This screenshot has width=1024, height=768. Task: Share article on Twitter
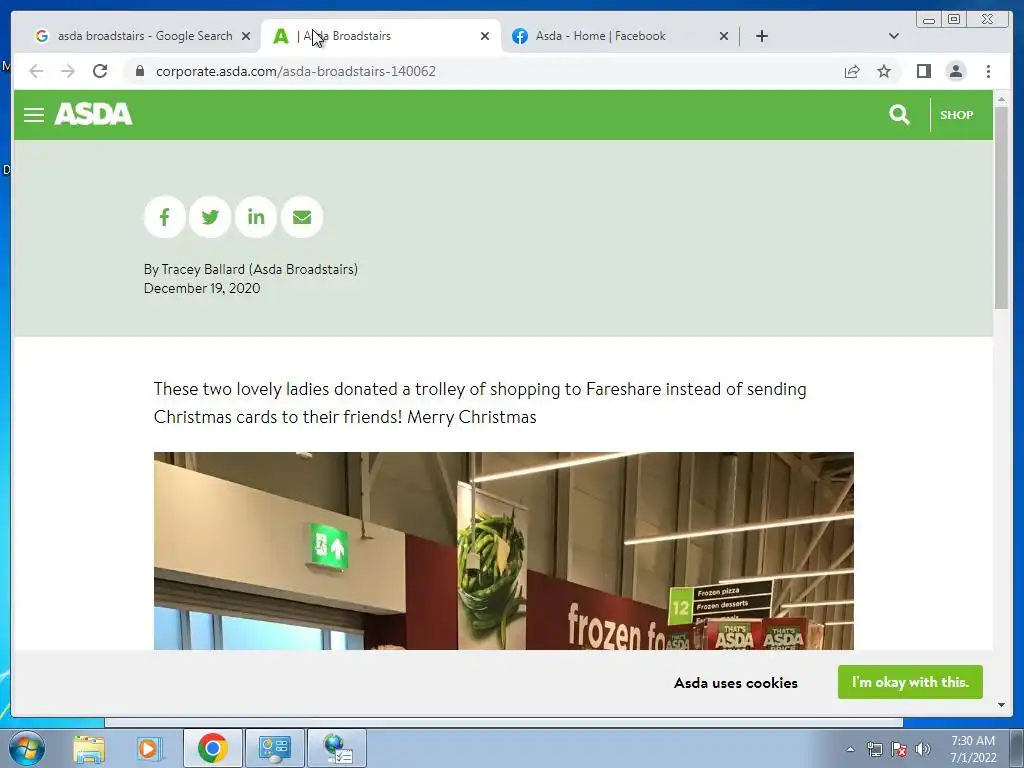[210, 217]
